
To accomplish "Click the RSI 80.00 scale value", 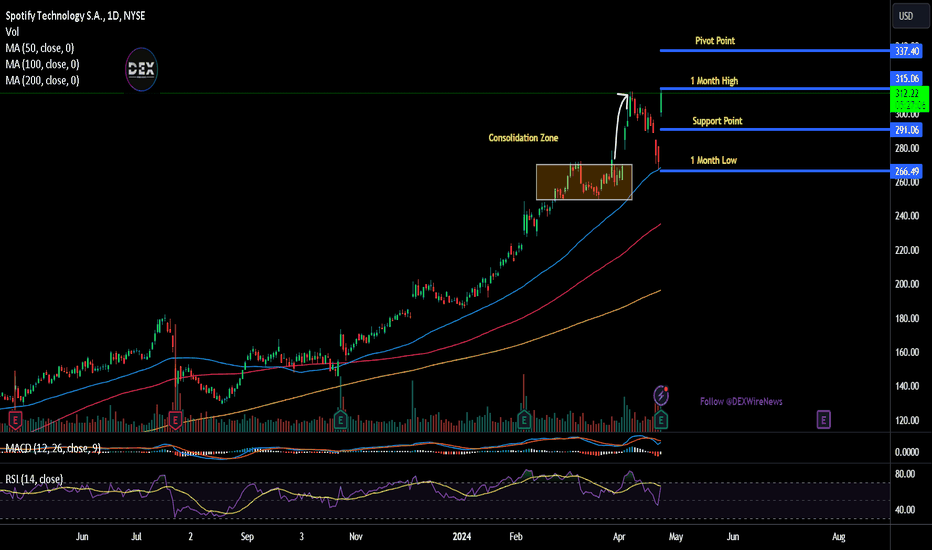I will coord(905,474).
